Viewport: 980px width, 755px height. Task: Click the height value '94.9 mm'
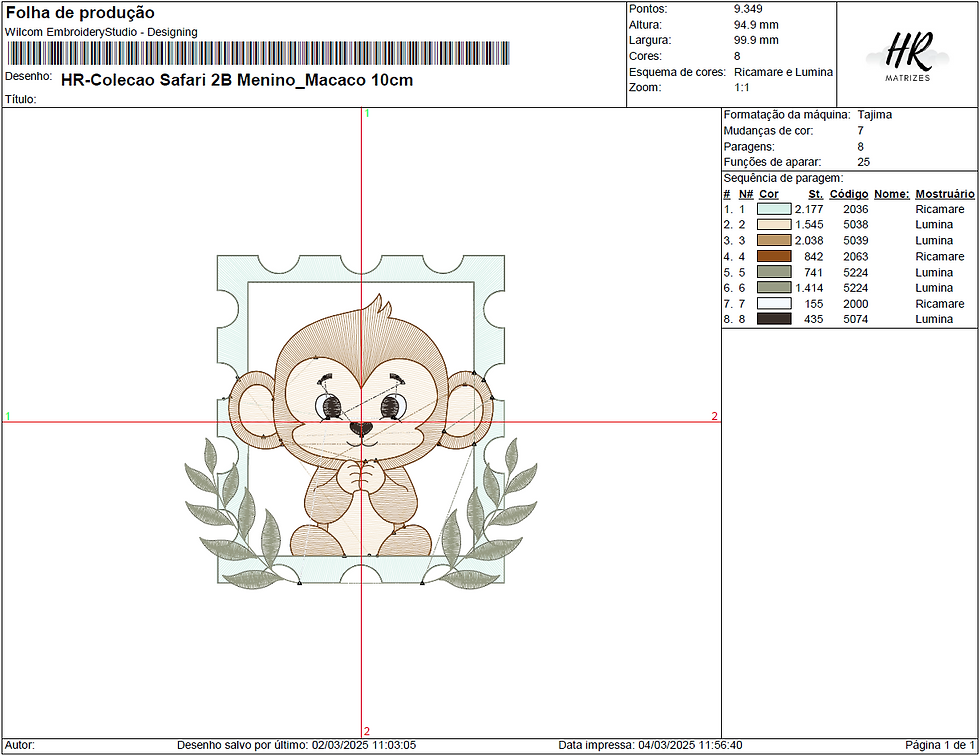coord(756,25)
